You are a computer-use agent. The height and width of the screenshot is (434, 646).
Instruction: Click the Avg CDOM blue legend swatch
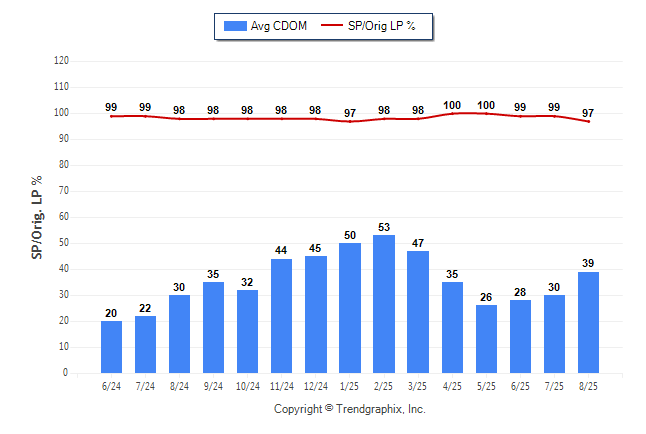[x=235, y=26]
